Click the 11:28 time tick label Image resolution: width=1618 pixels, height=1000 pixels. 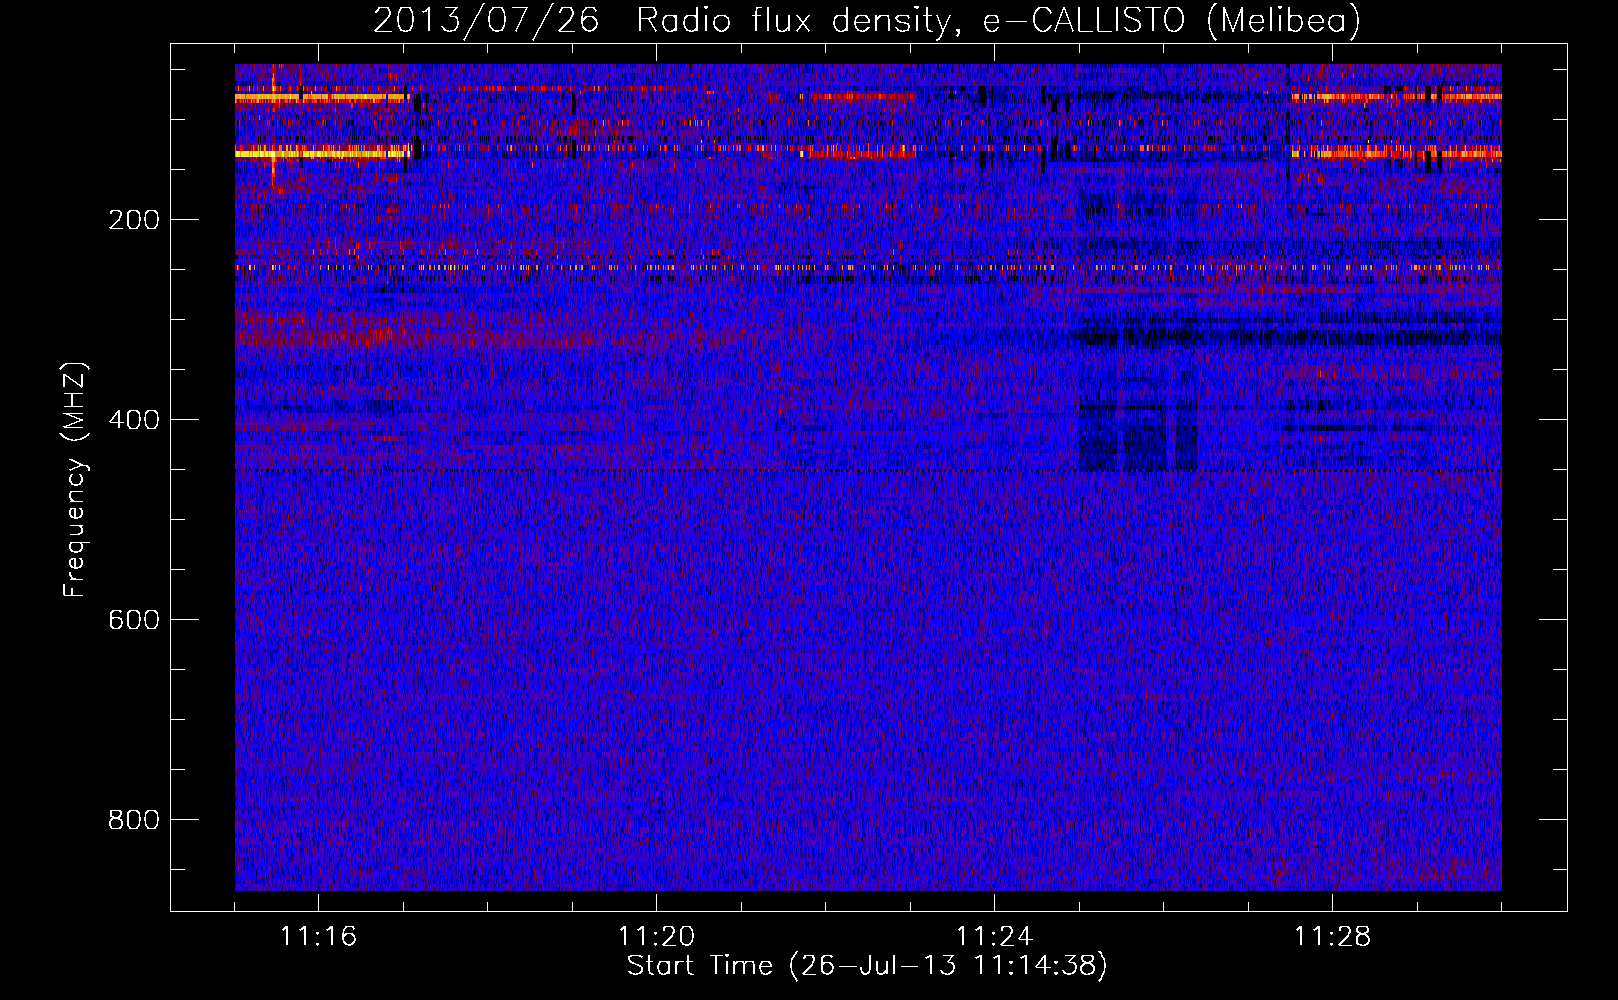pyautogui.click(x=1332, y=937)
